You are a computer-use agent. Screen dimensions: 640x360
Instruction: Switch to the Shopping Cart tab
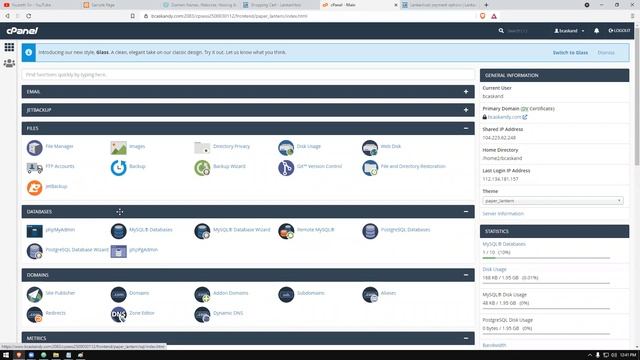tap(278, 5)
